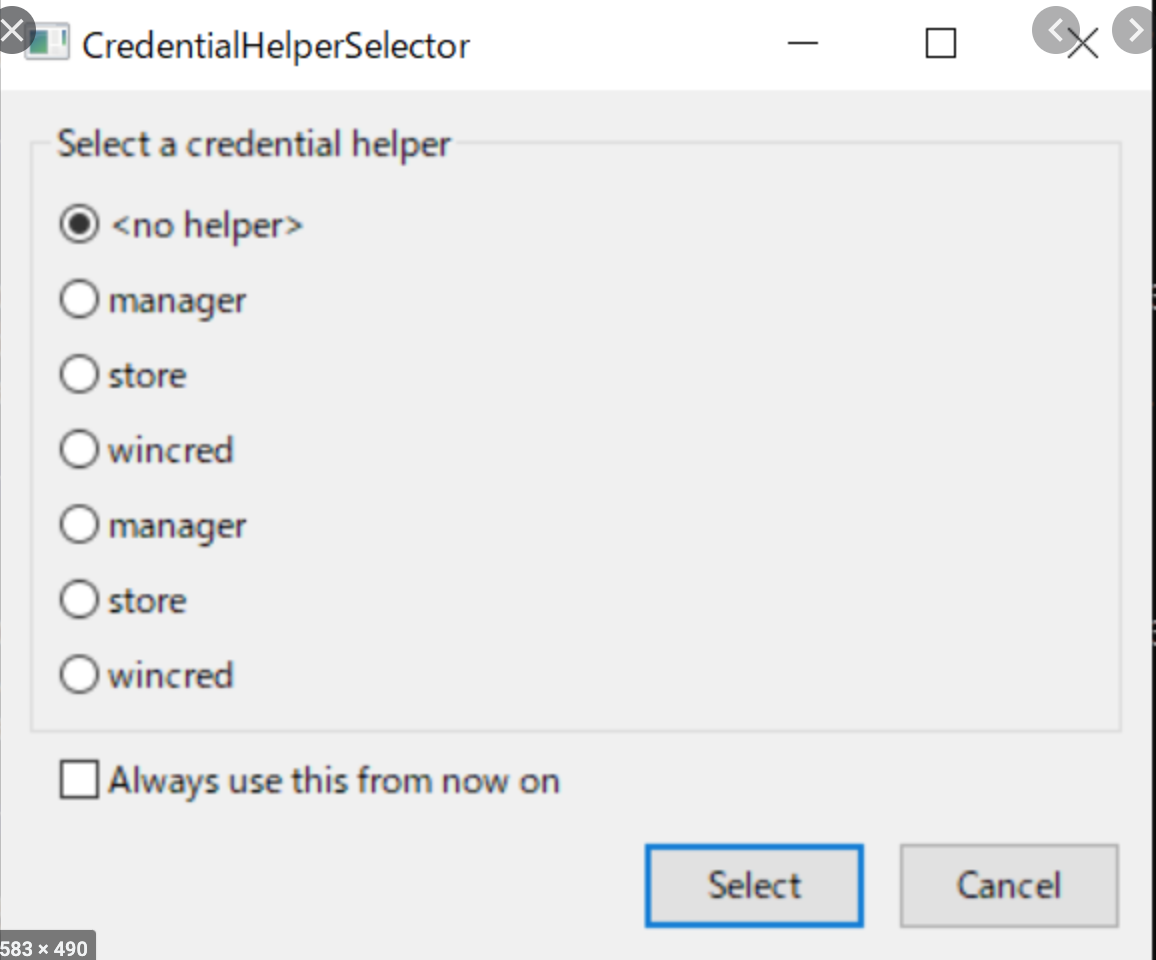Close the CredentialHelperSelector dialog window
Image resolution: width=1156 pixels, height=960 pixels.
pyautogui.click(x=1084, y=44)
